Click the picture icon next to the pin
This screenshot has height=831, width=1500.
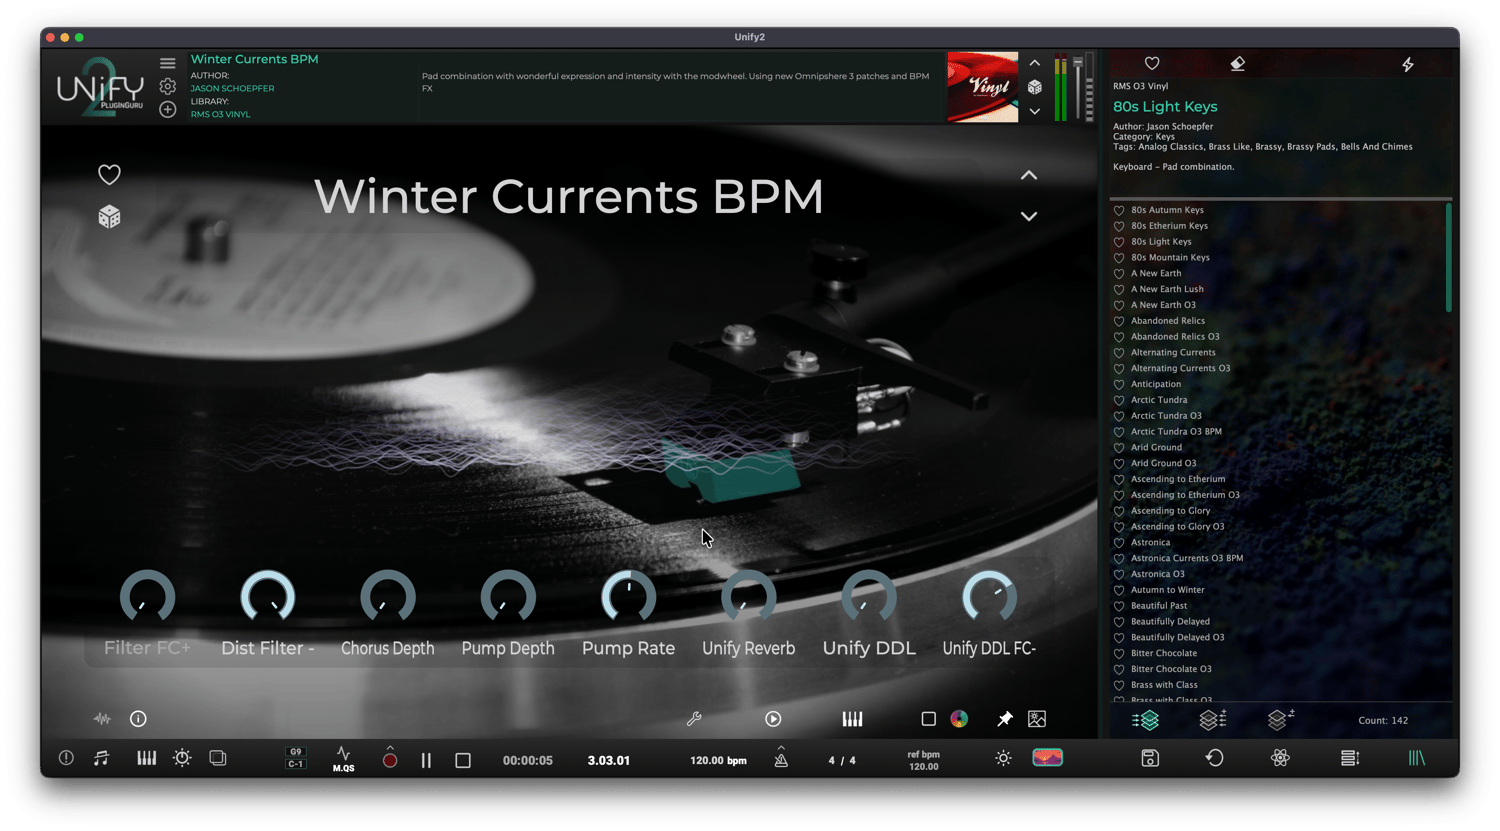(1037, 719)
